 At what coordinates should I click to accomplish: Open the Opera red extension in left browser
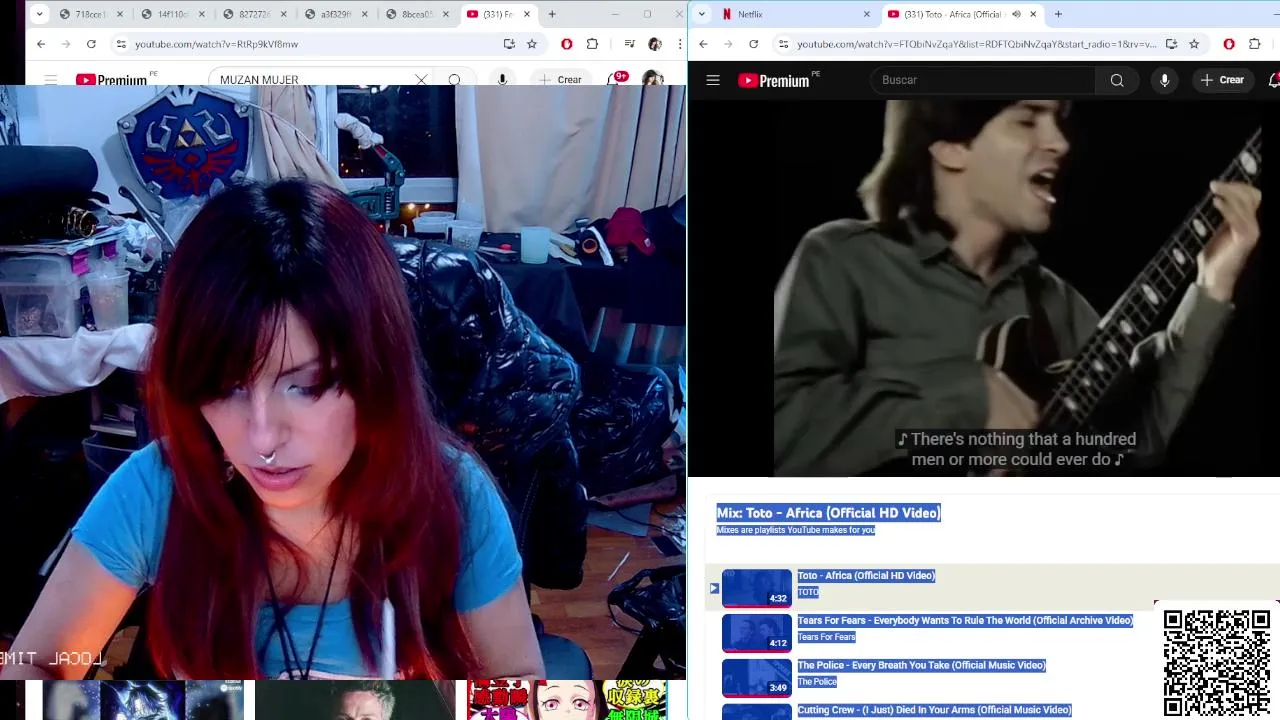point(567,44)
